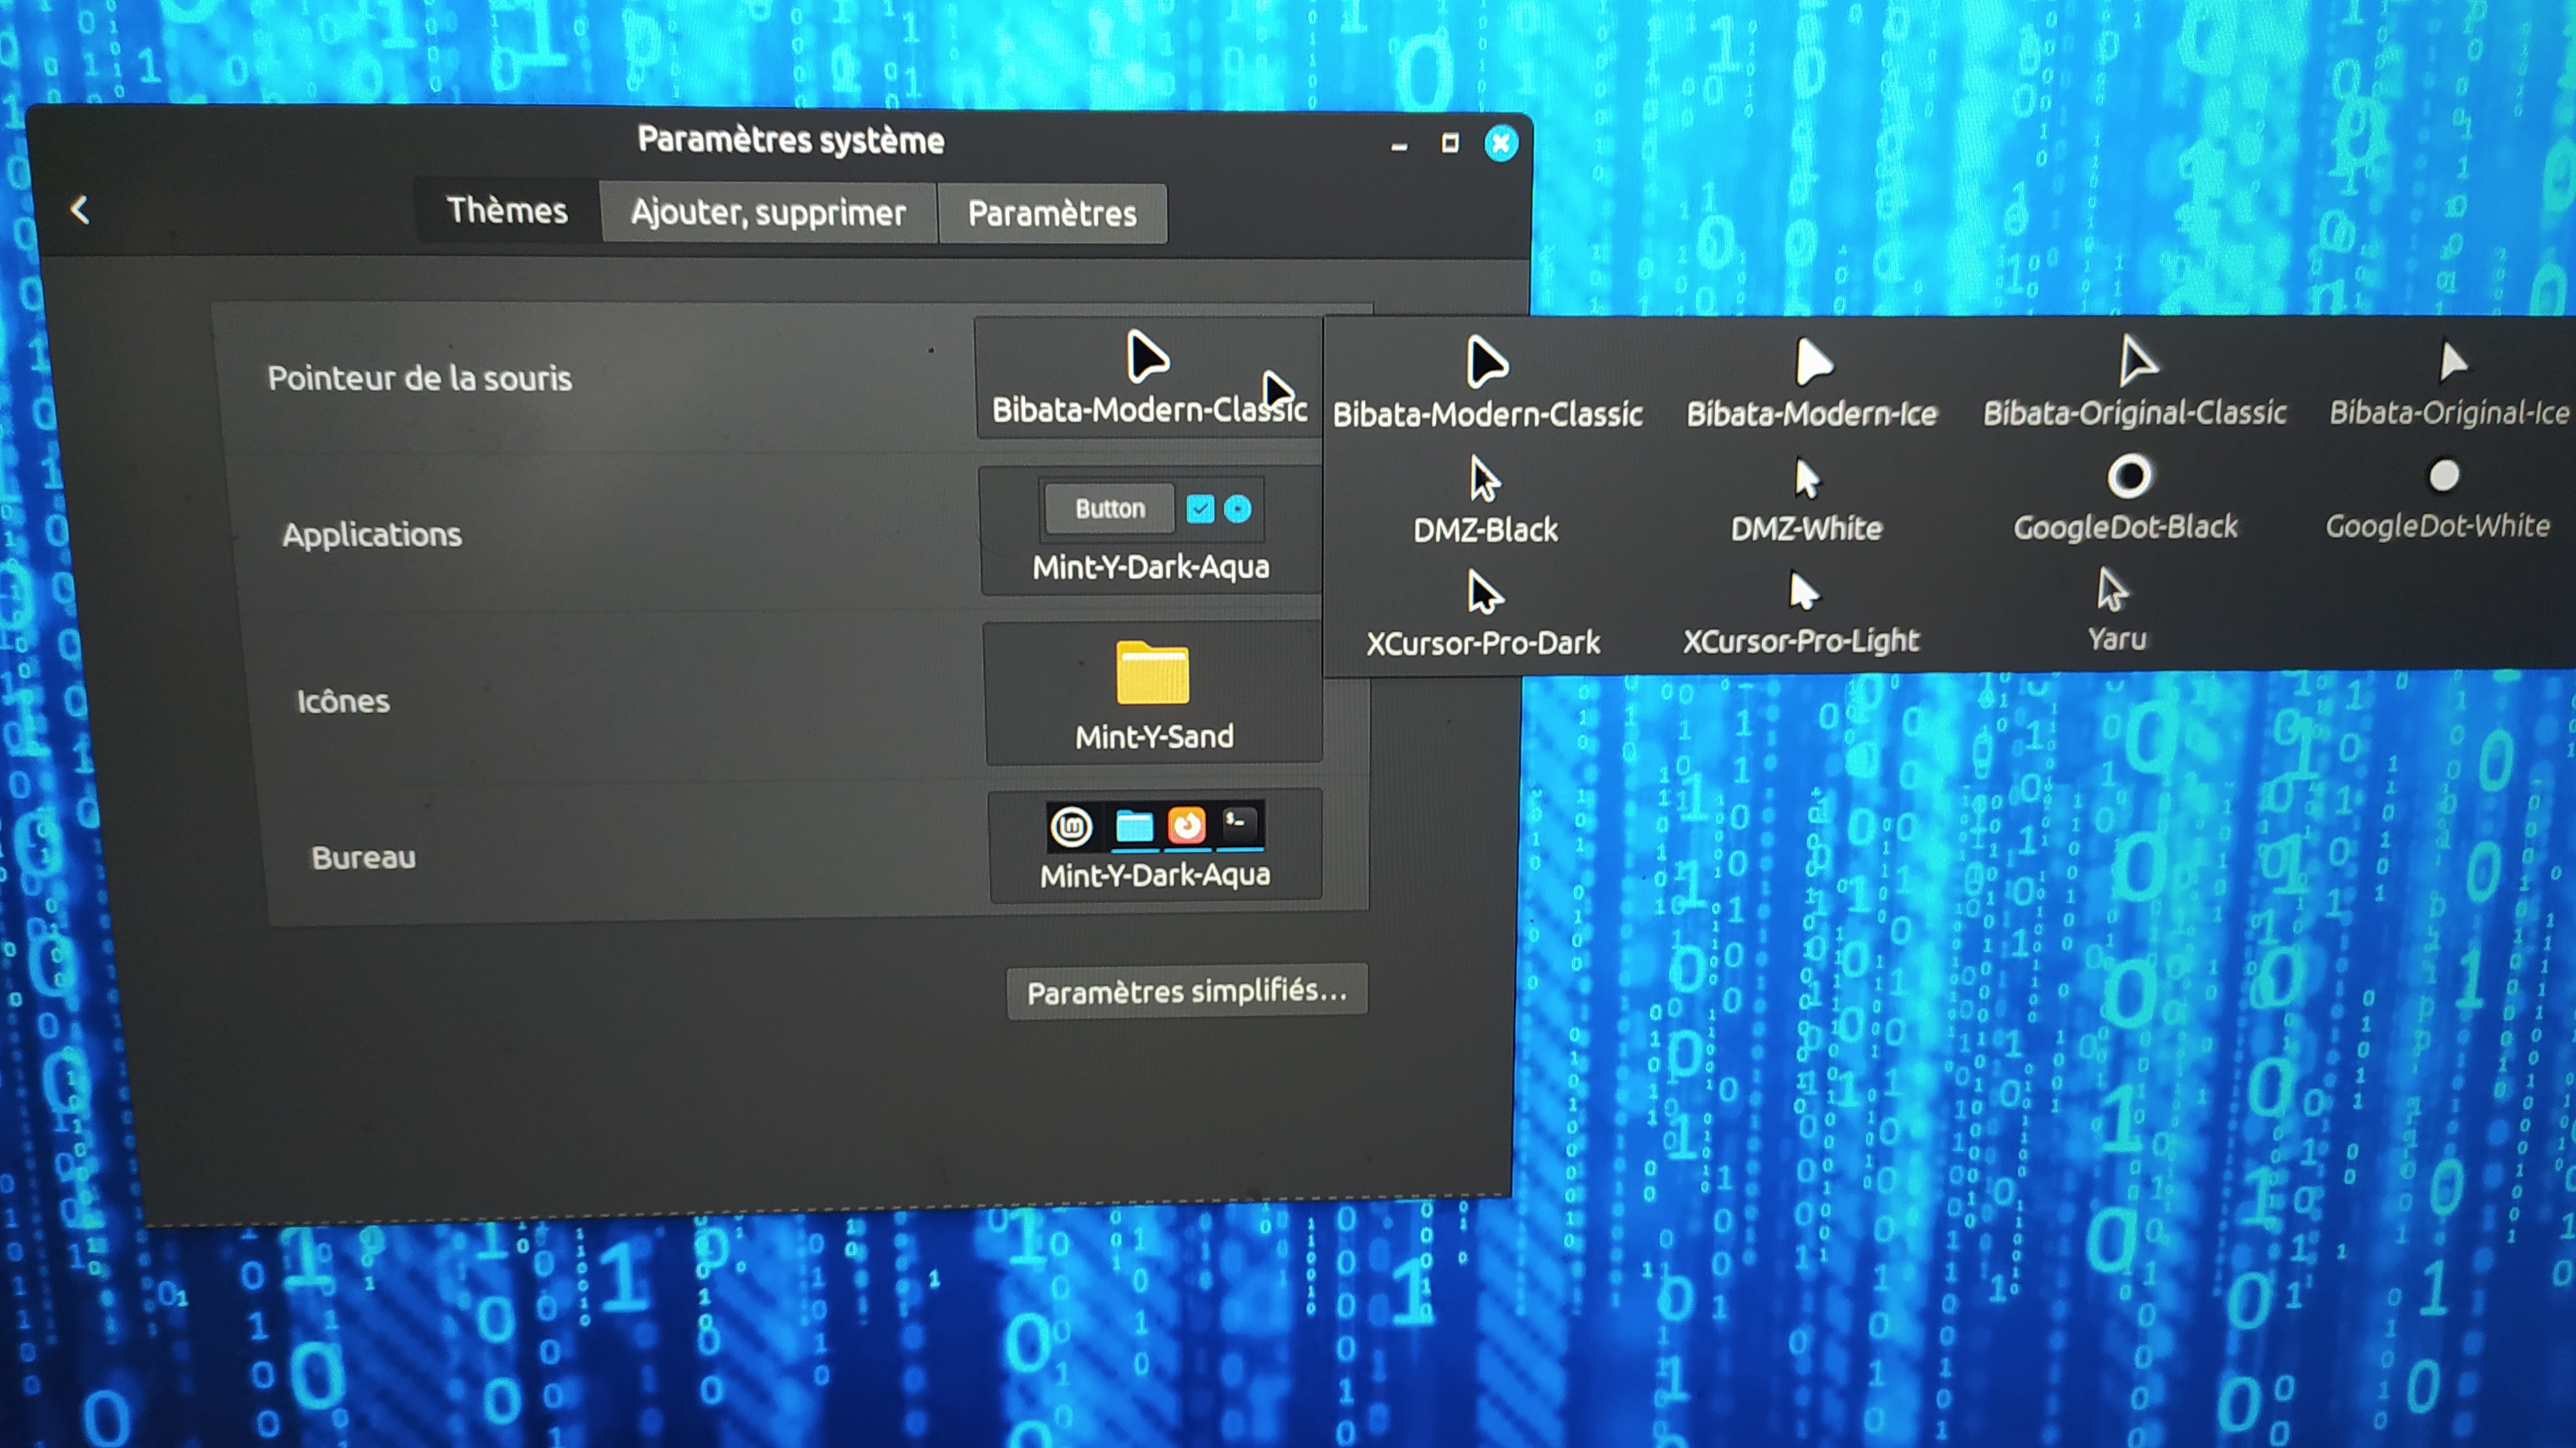Select the XCursor-Pro-Dark cursor
Screen dimensions: 2576x1448
[x=1484, y=614]
